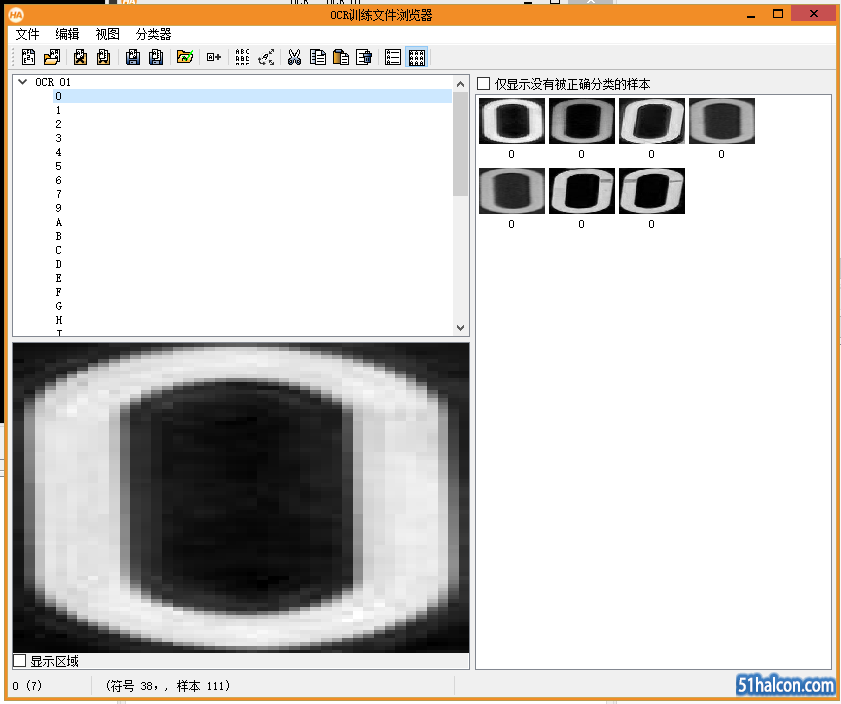Screen dimensions: 841x704
Task: Select the last sample thumbnail in second row
Action: click(652, 191)
